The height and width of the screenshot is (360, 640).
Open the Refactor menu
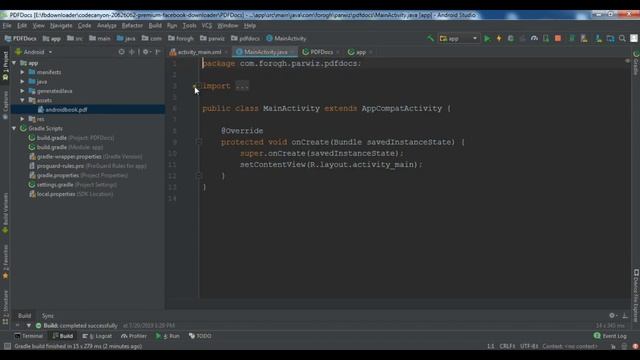(x=132, y=25)
